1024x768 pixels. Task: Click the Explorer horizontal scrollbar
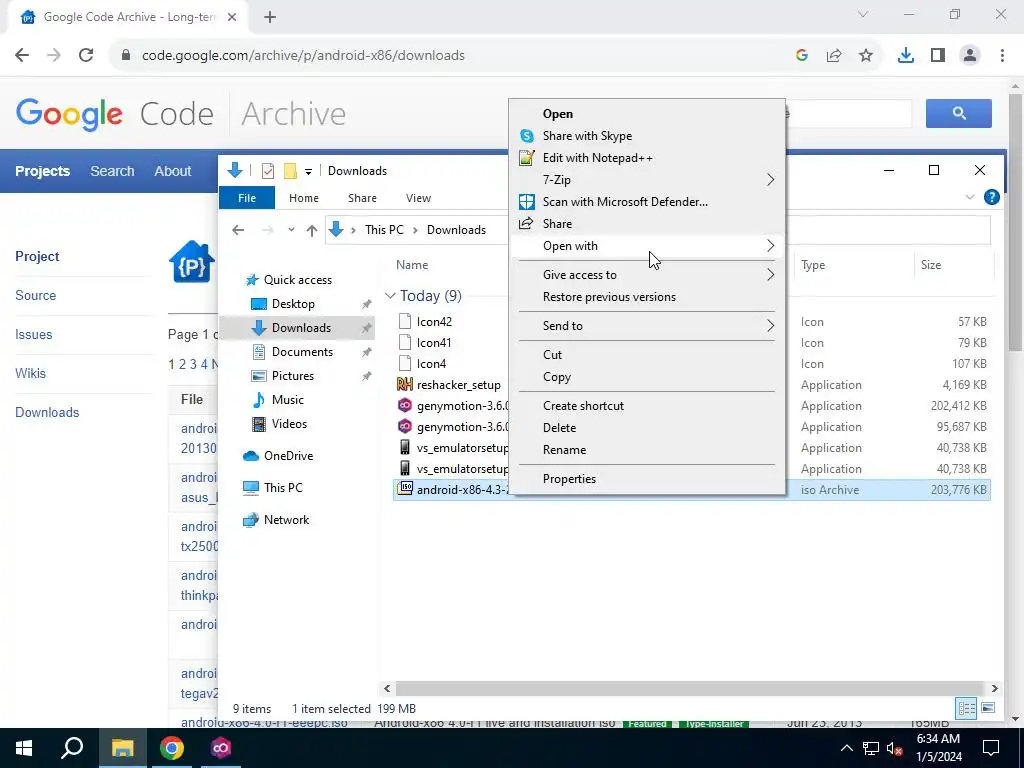(690, 688)
